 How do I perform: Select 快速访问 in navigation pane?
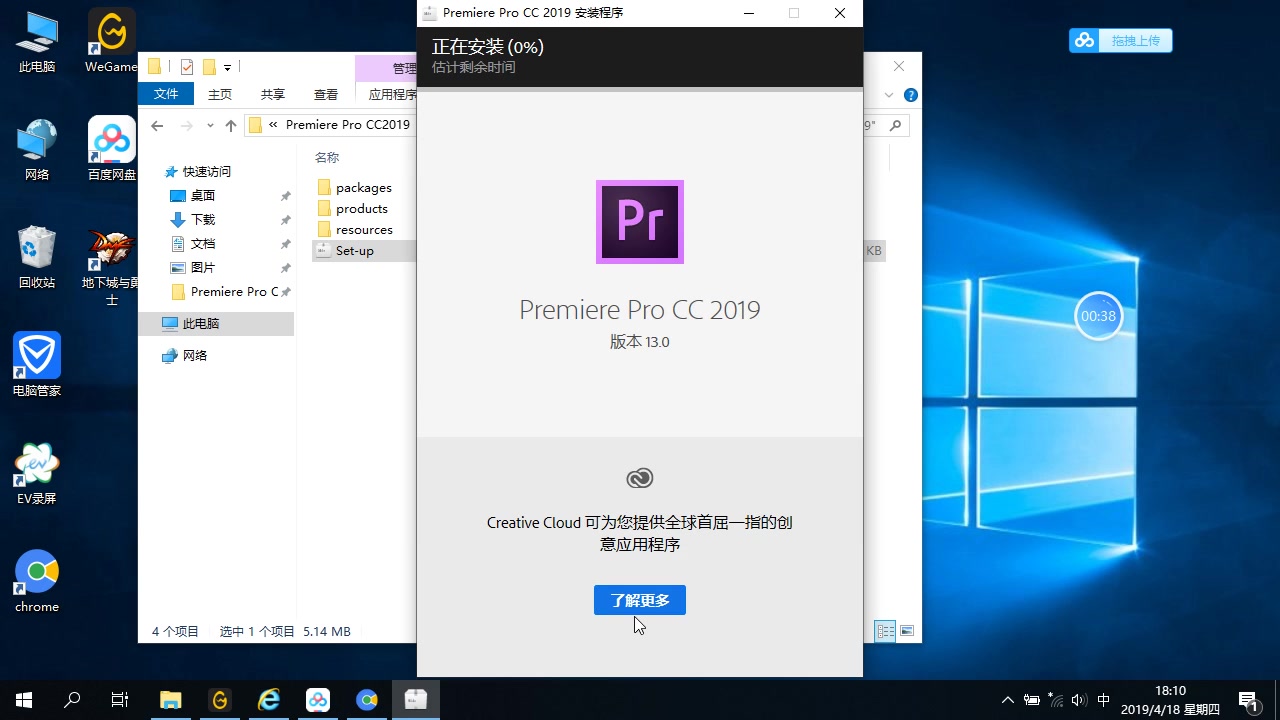[206, 172]
